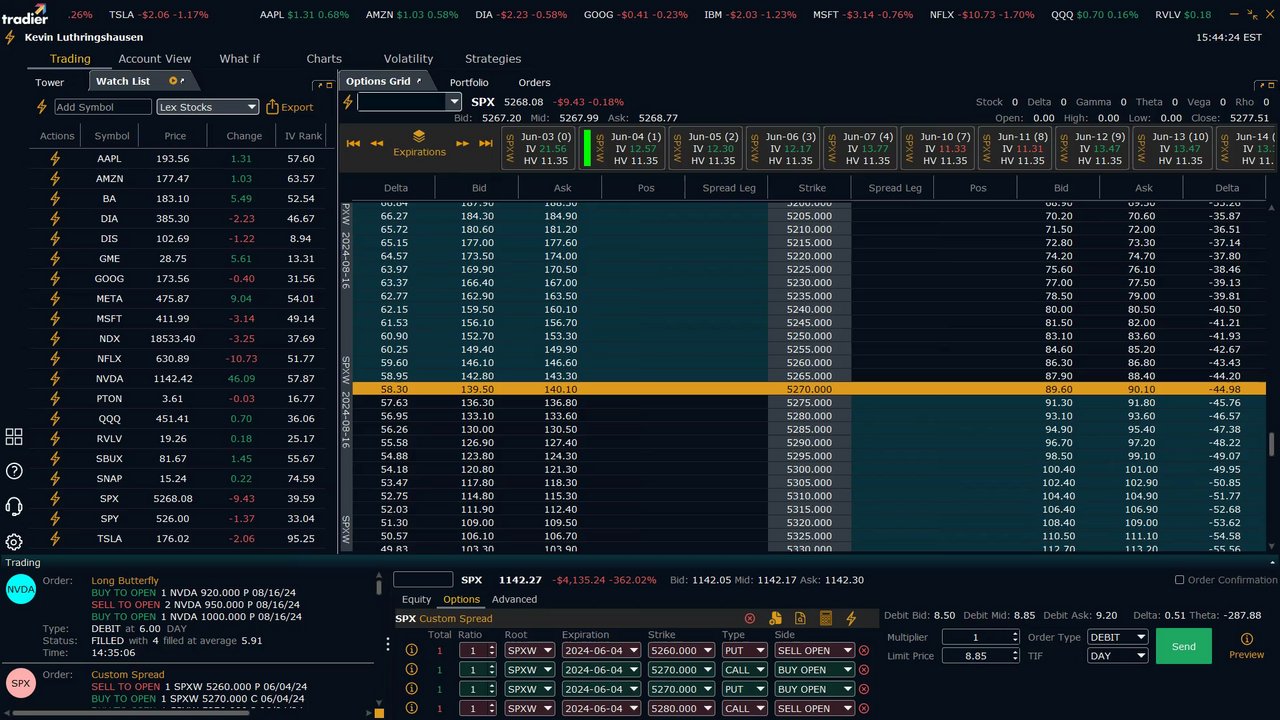The height and width of the screenshot is (720, 1280).
Task: Click the lightning action icon for SPX row
Action: (55, 499)
